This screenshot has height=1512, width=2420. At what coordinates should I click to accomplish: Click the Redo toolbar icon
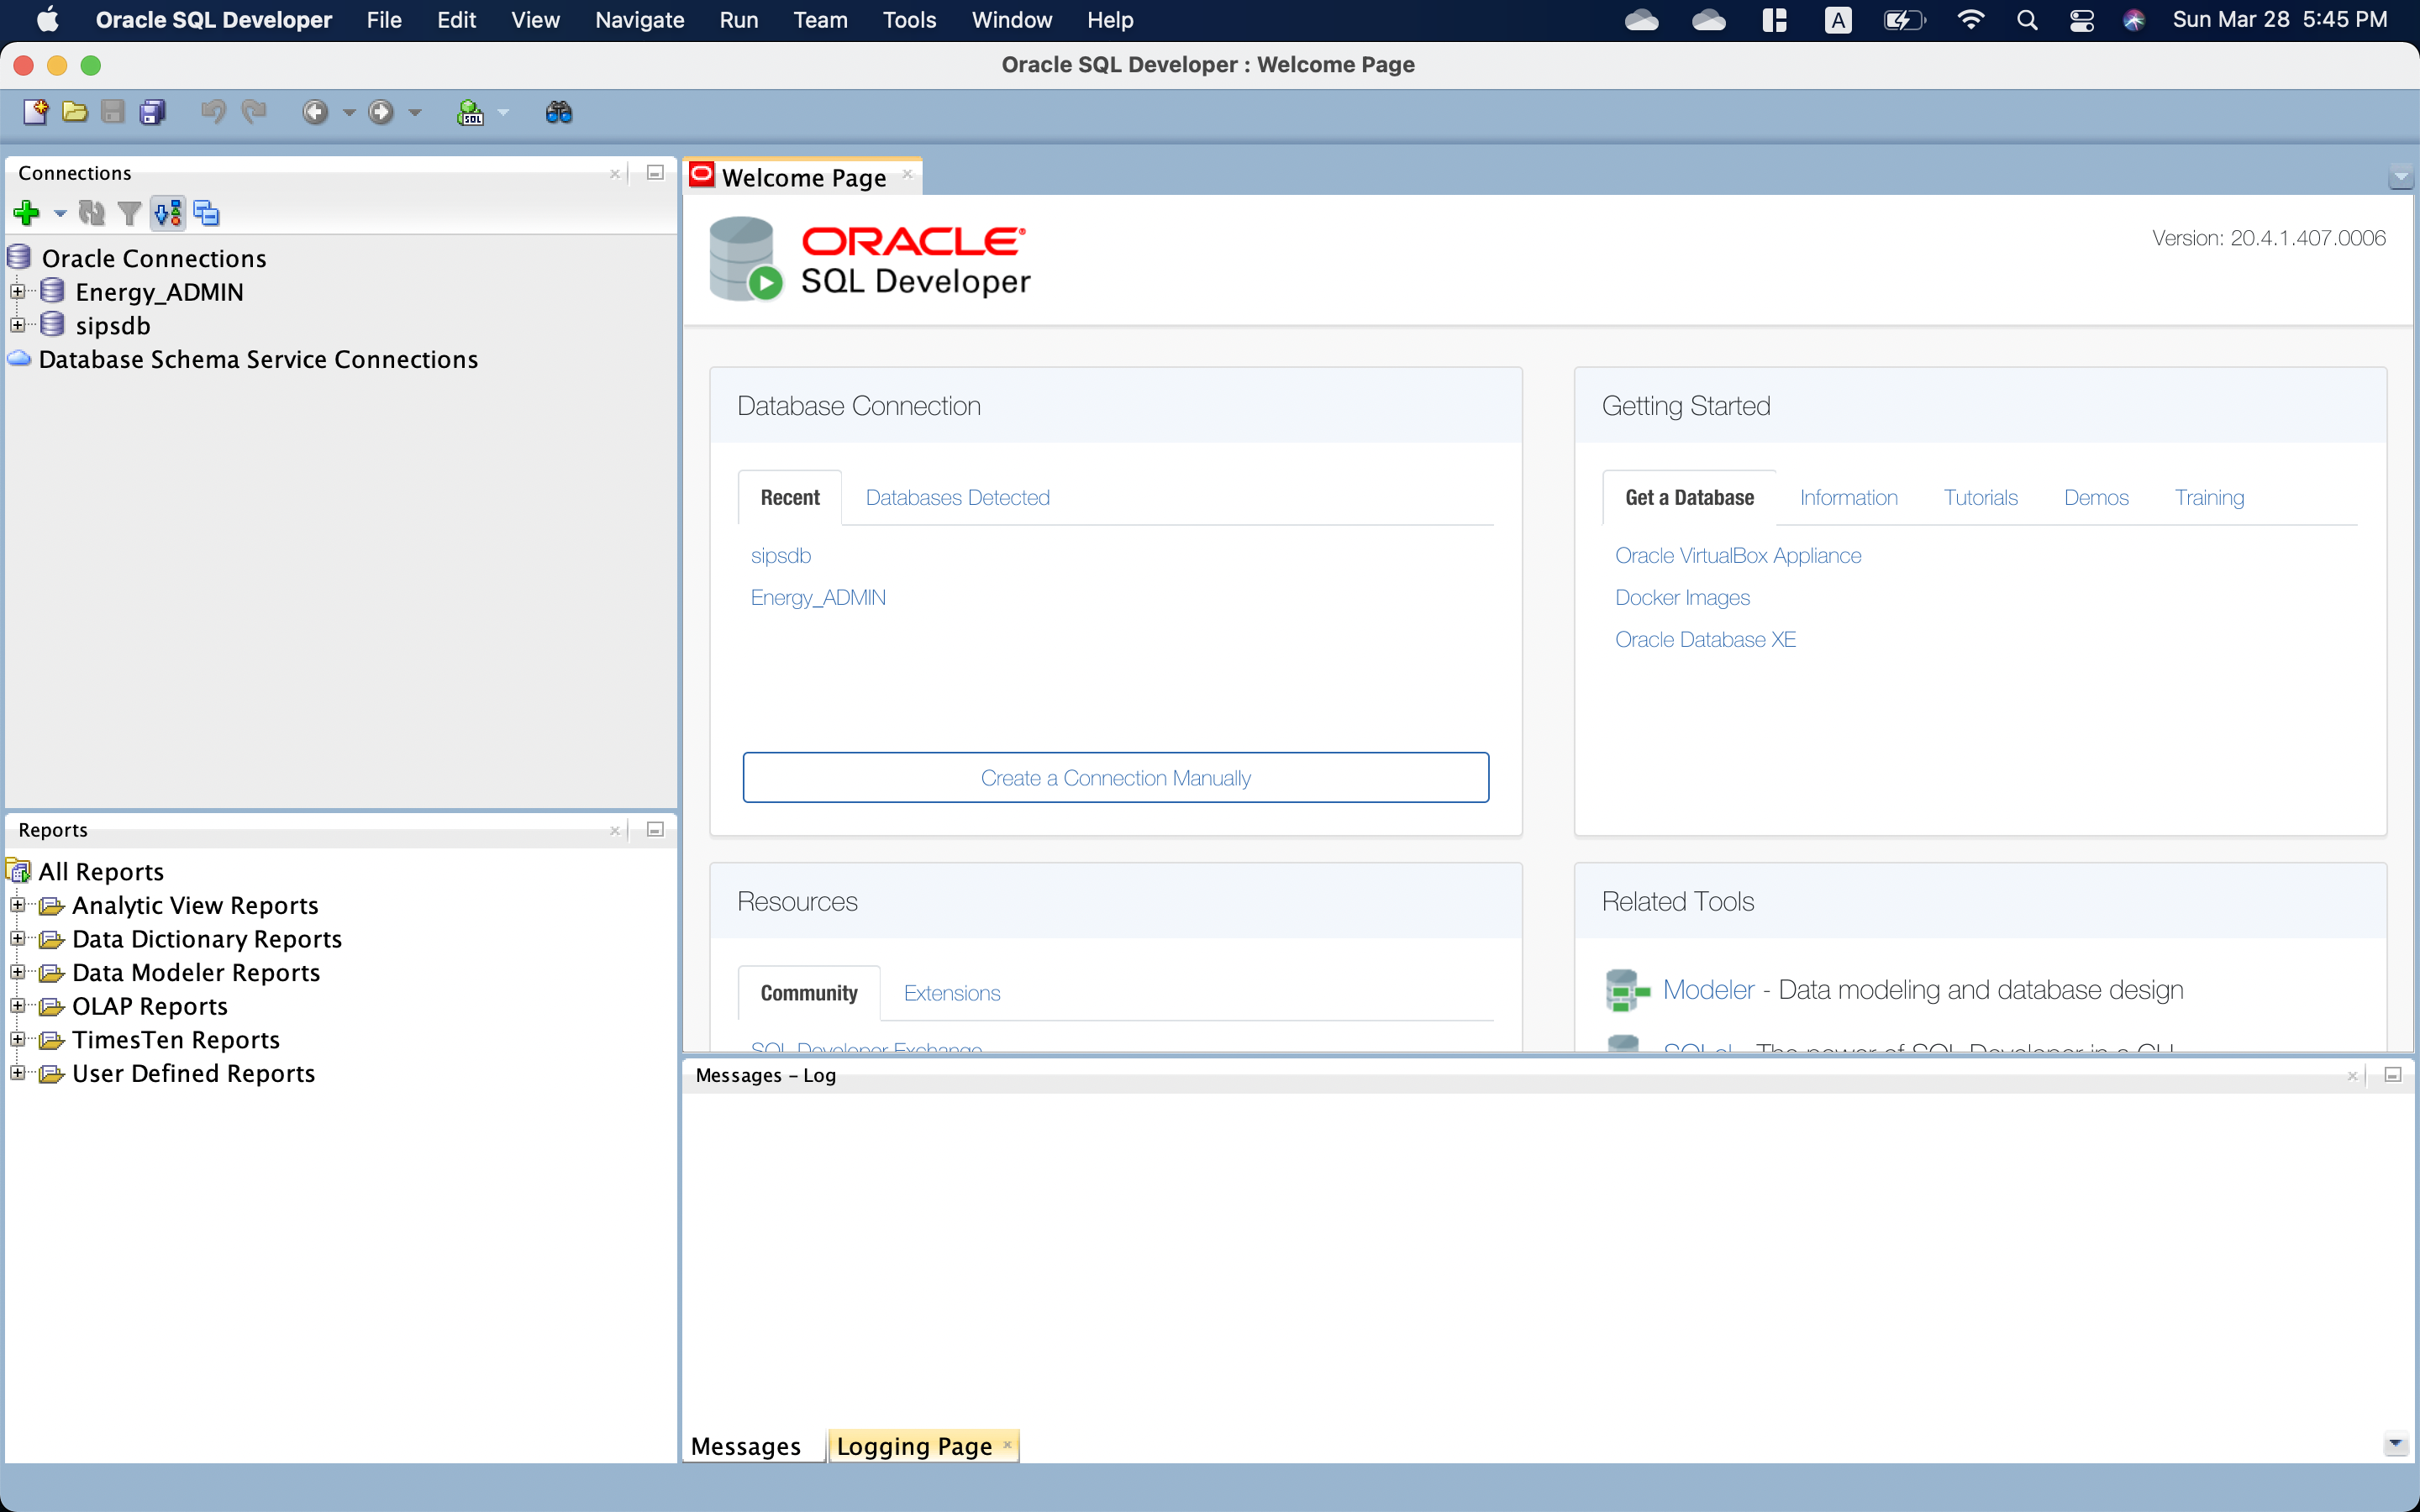(x=254, y=112)
